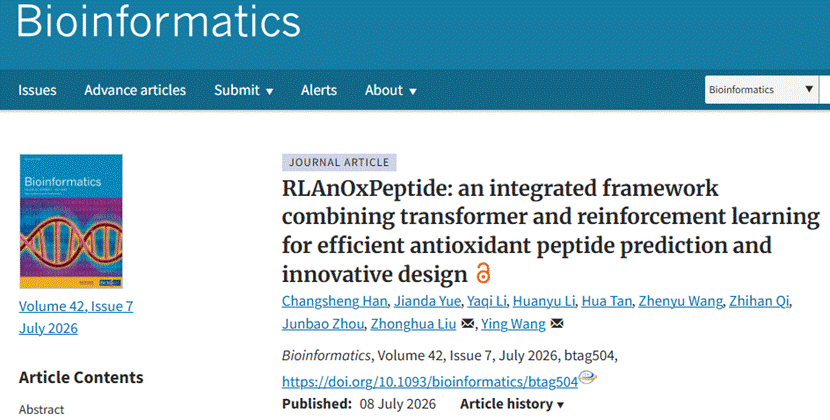Click the July 2026 issue link
Viewport: 830px width, 420px height.
click(x=48, y=328)
